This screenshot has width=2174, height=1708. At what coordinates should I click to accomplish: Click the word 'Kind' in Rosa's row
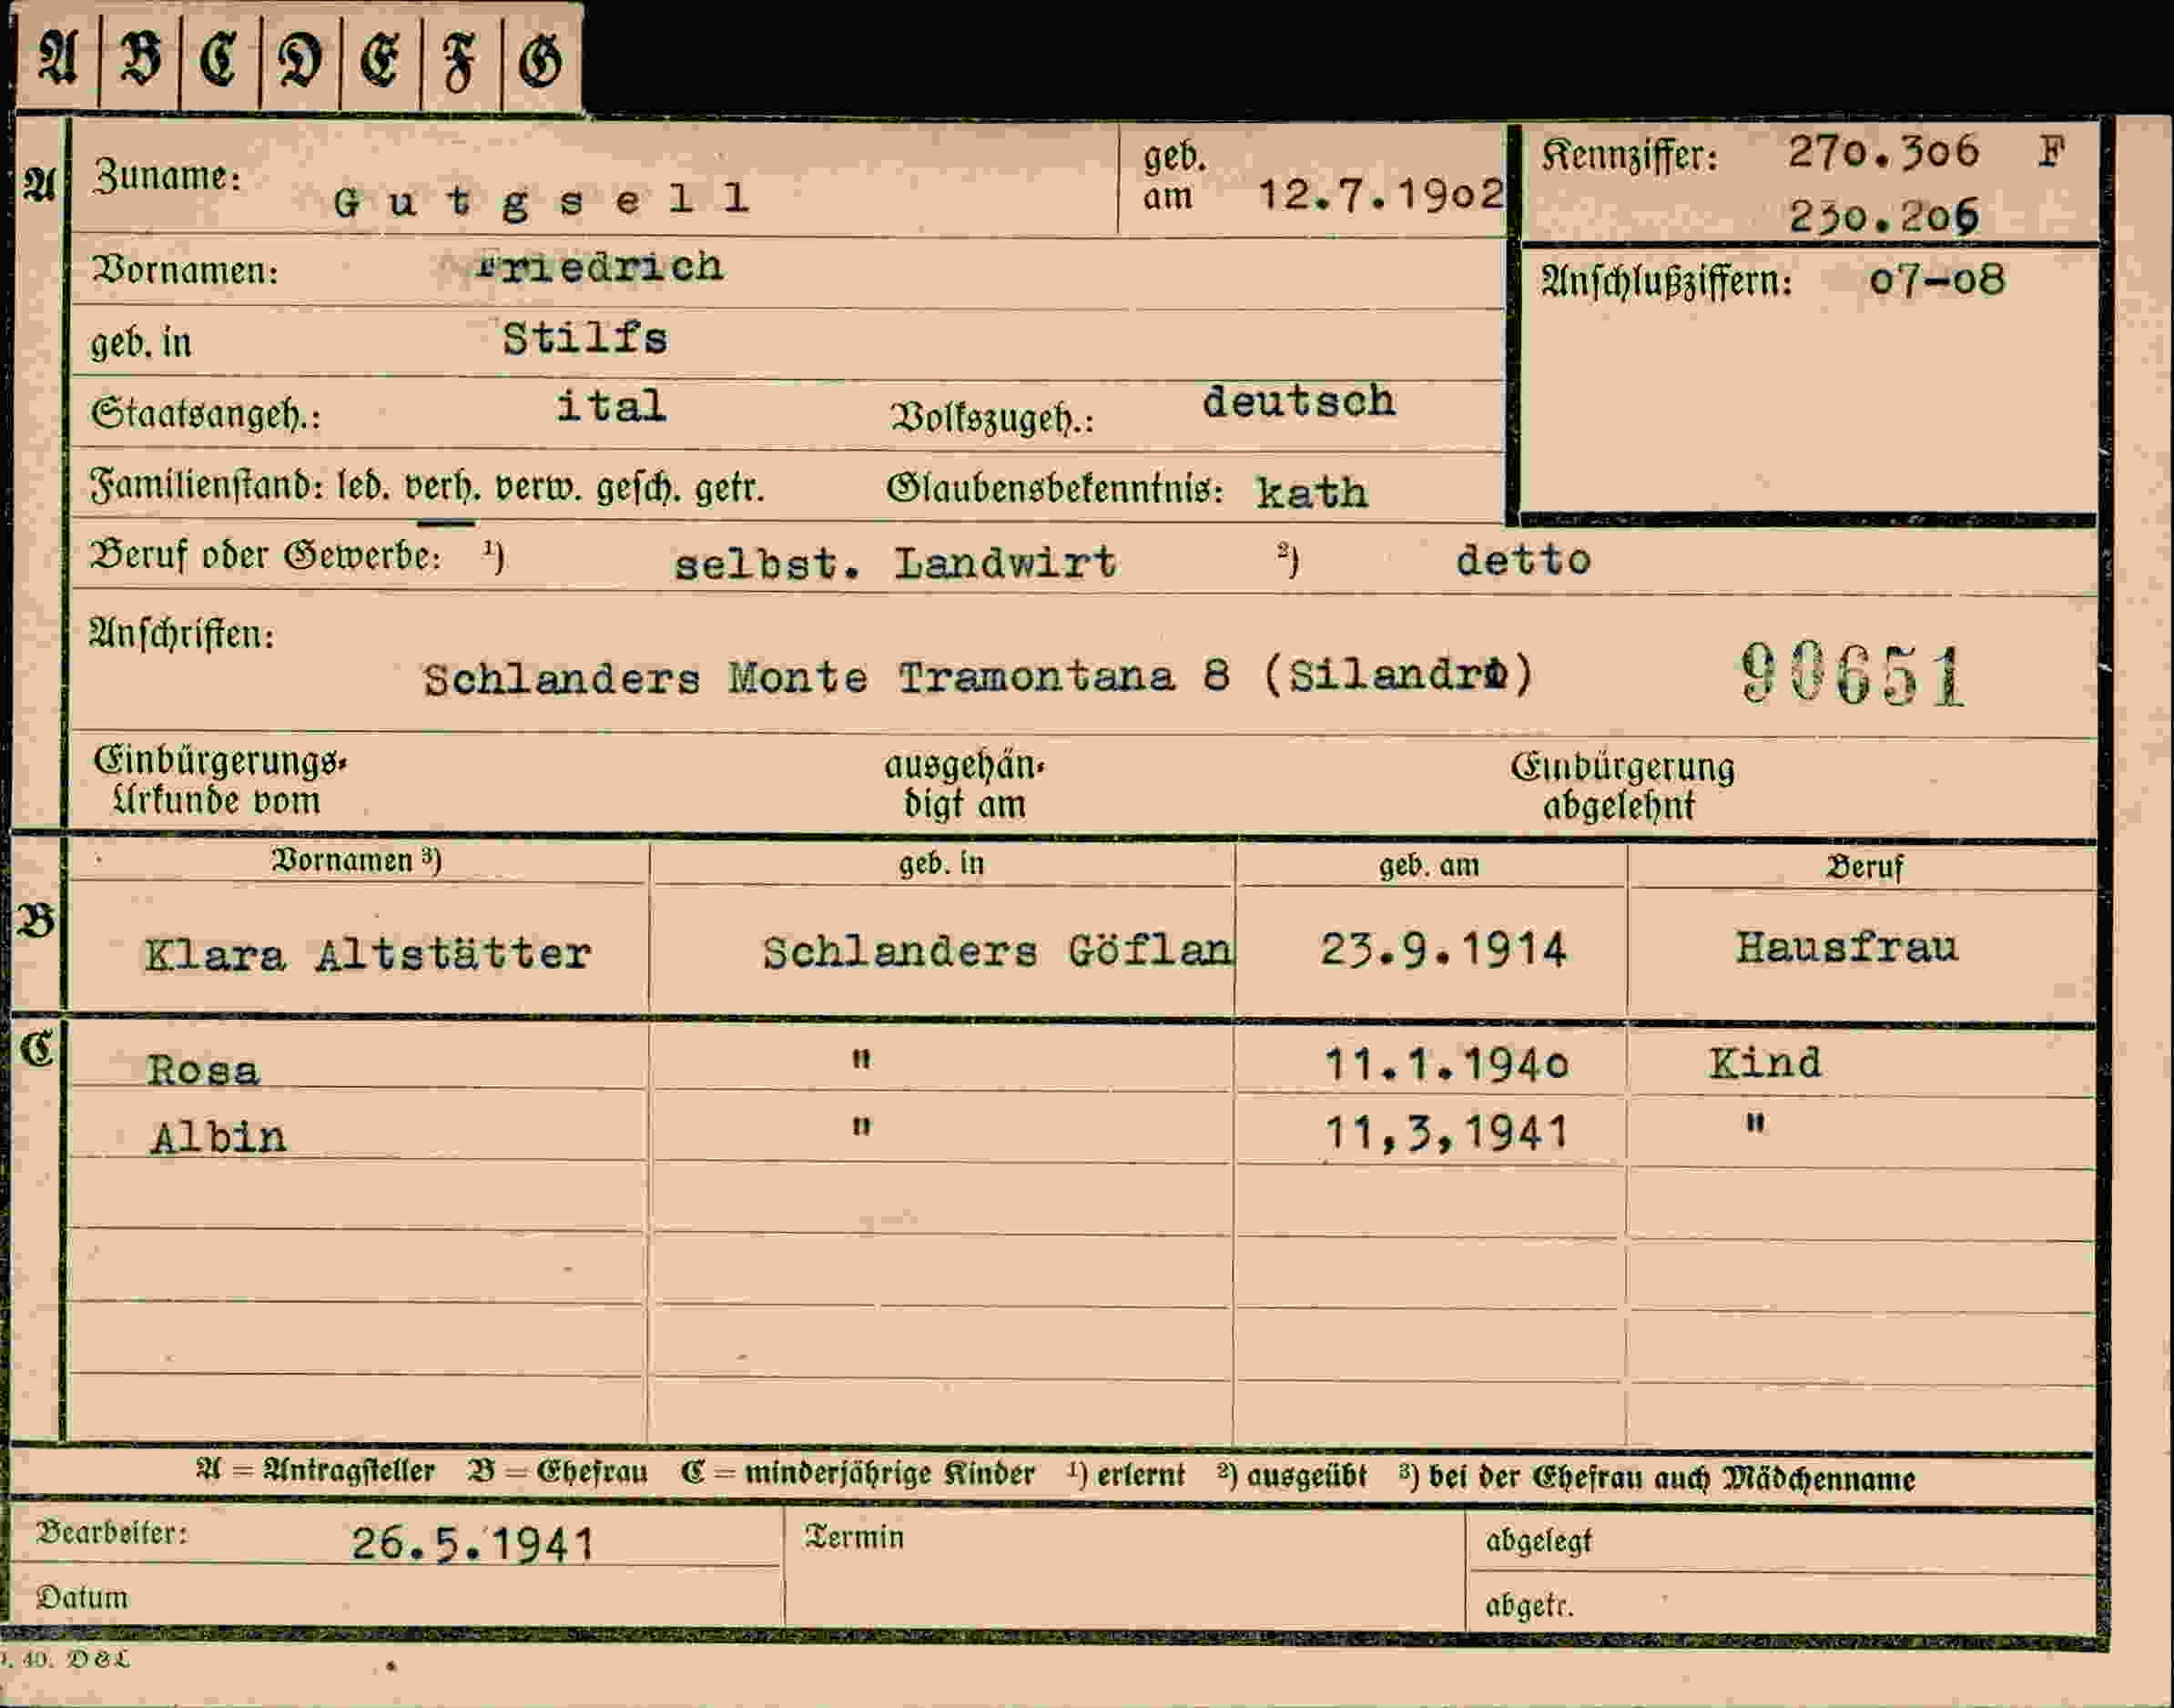pos(1765,1062)
